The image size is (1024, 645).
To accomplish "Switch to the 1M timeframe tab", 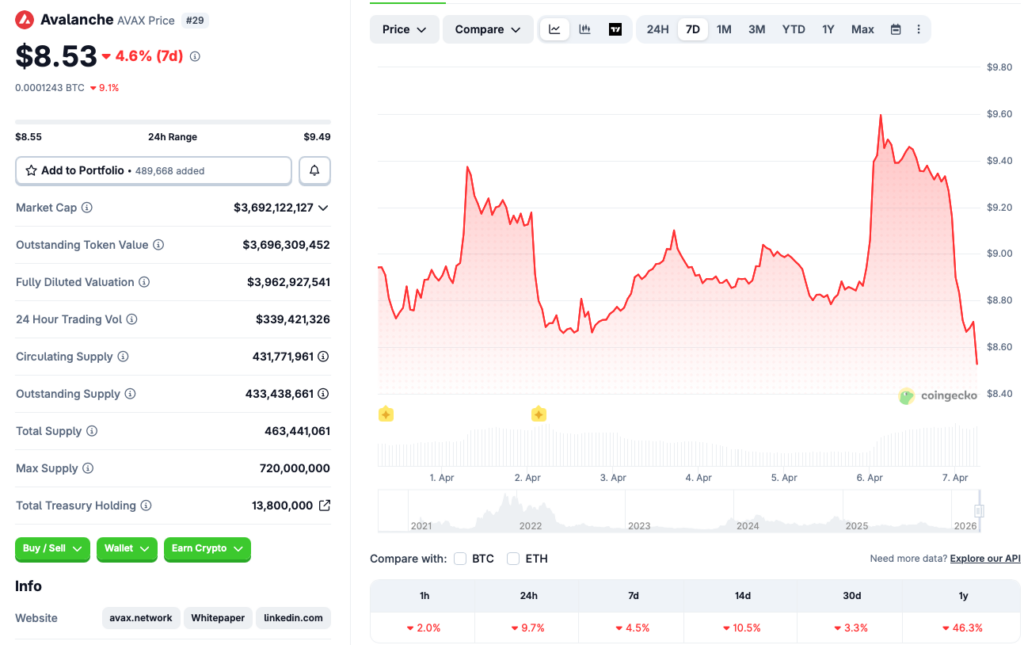I will pyautogui.click(x=724, y=29).
